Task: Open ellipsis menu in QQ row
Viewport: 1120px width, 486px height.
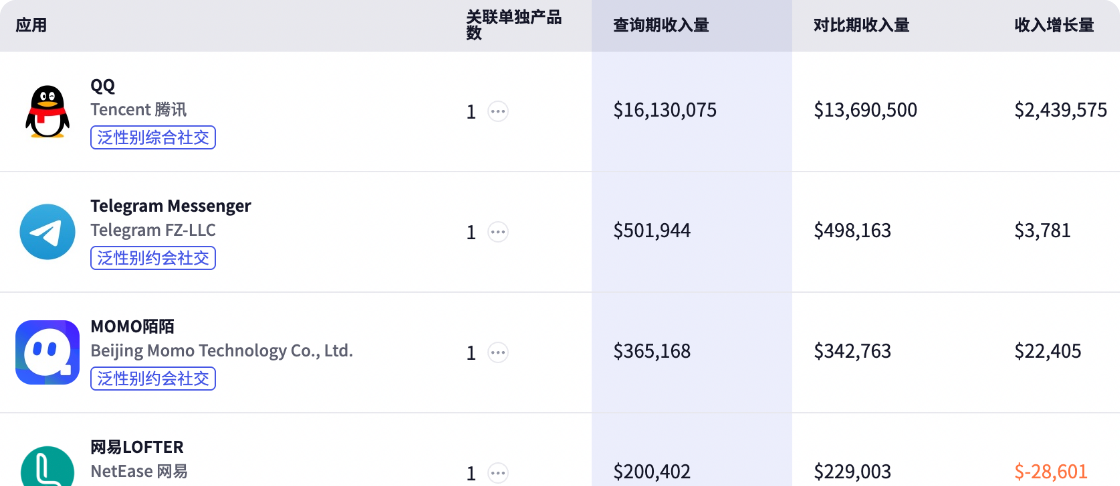Action: pos(497,112)
